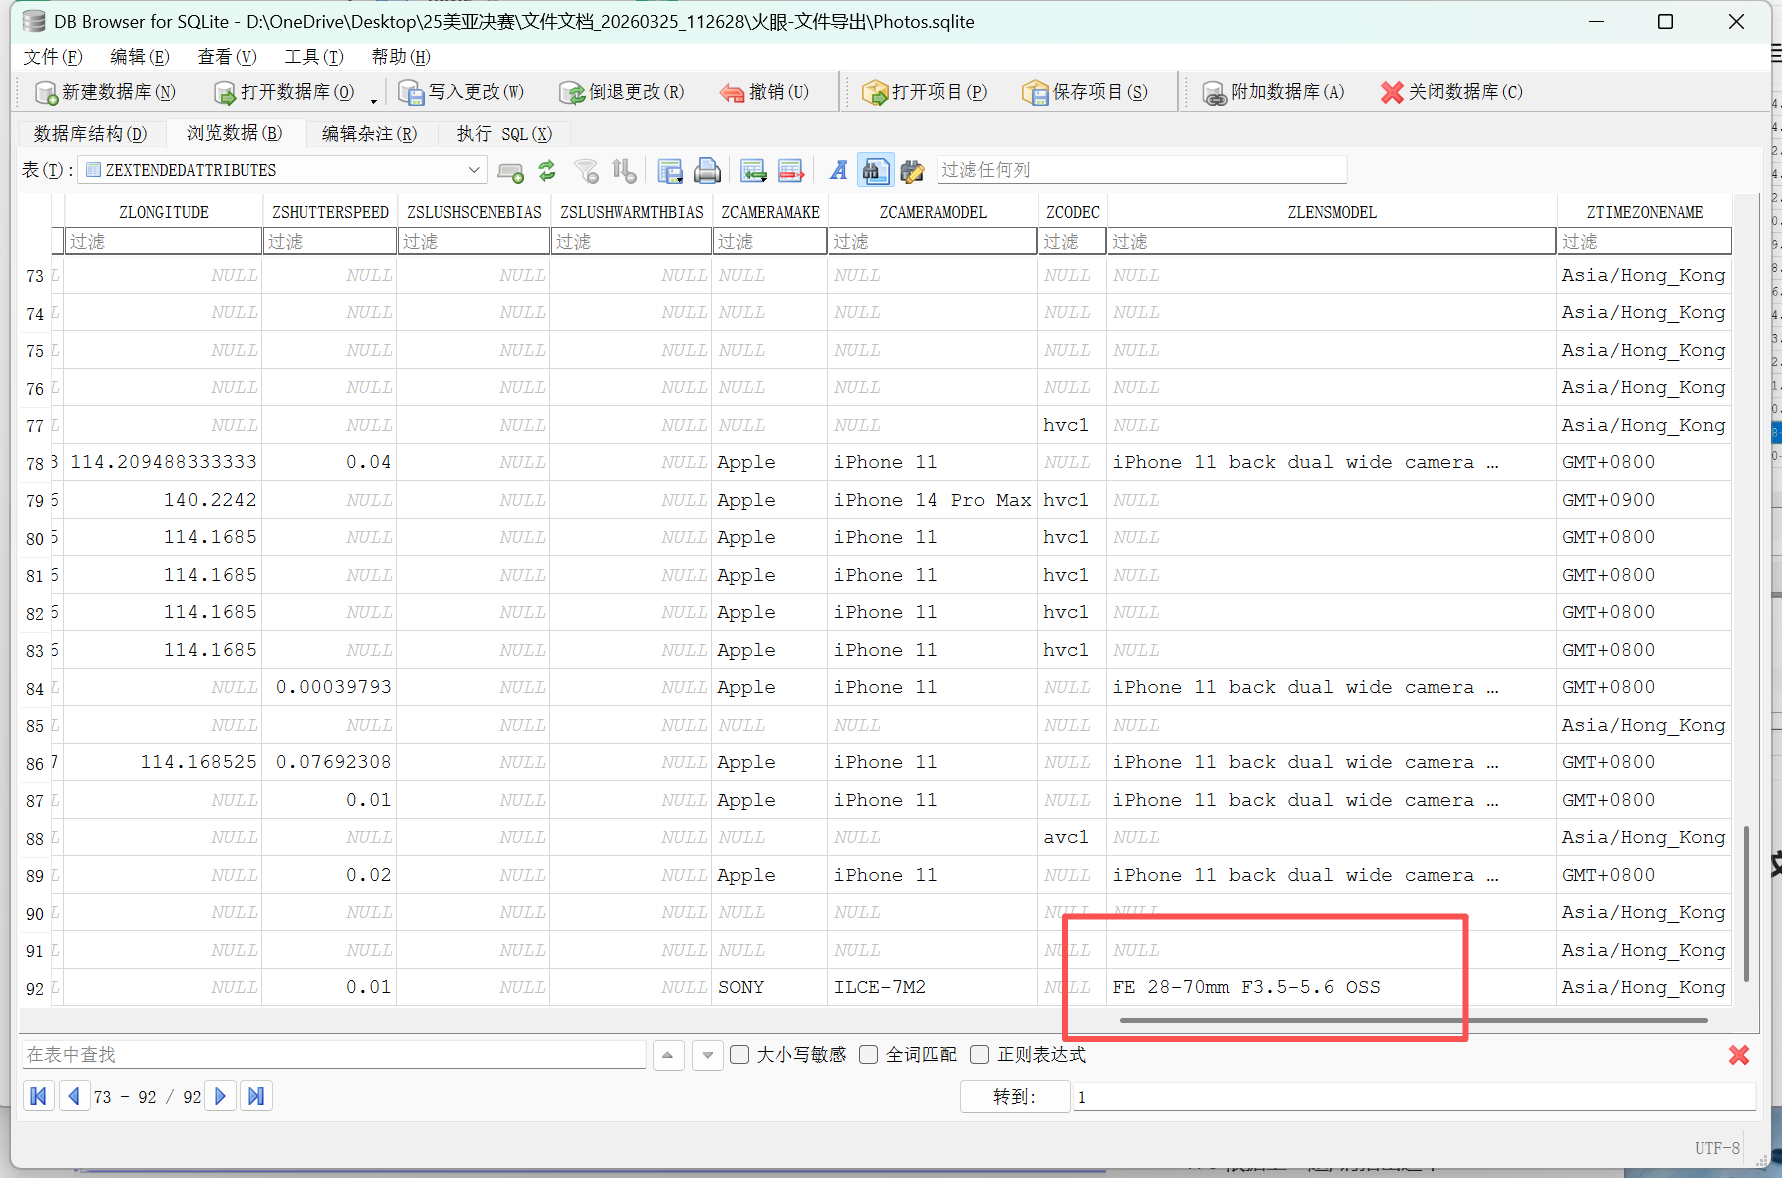The image size is (1782, 1178).
Task: Click the delete record icon
Action: [791, 171]
